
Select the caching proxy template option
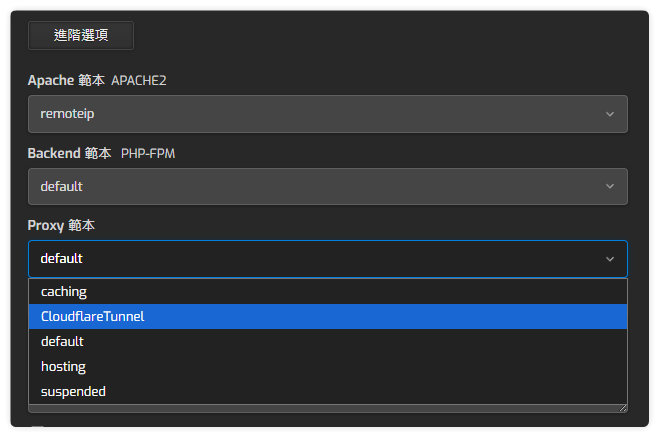[x=64, y=292]
